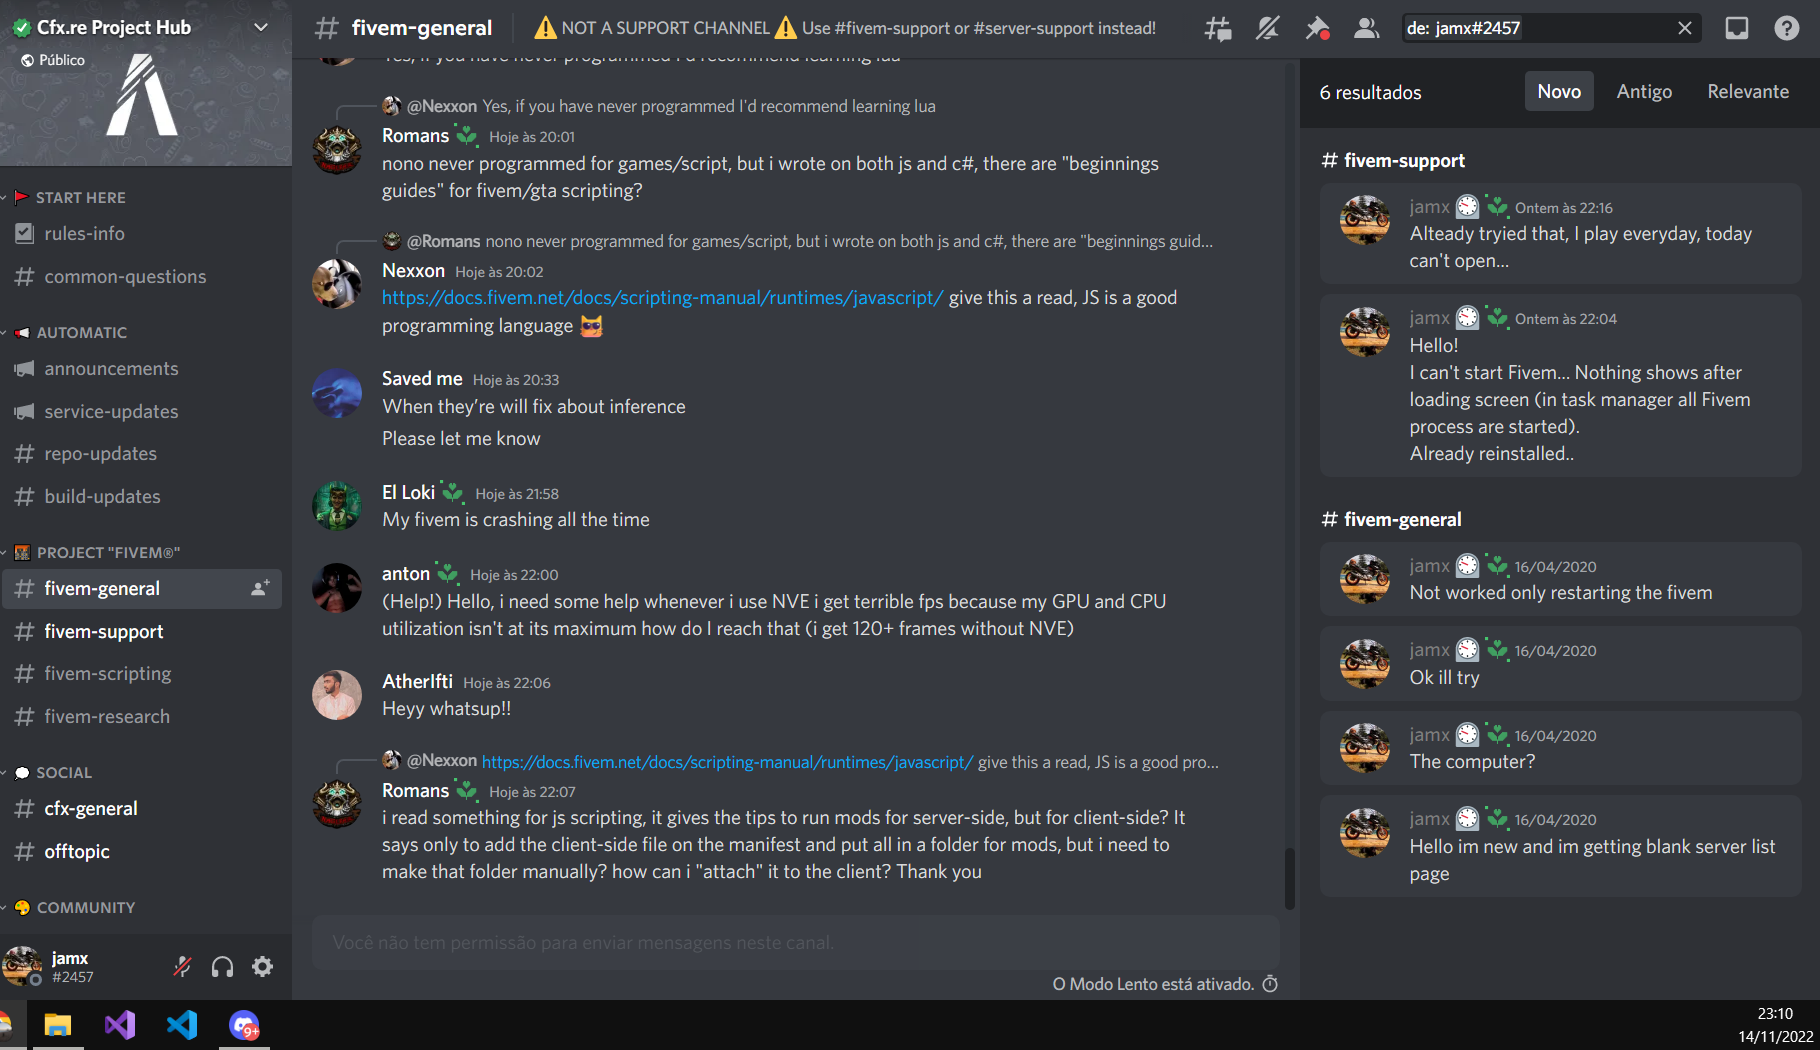Open docs link in reply preview above Romans 22:07
This screenshot has width=1820, height=1050.
[x=727, y=761]
